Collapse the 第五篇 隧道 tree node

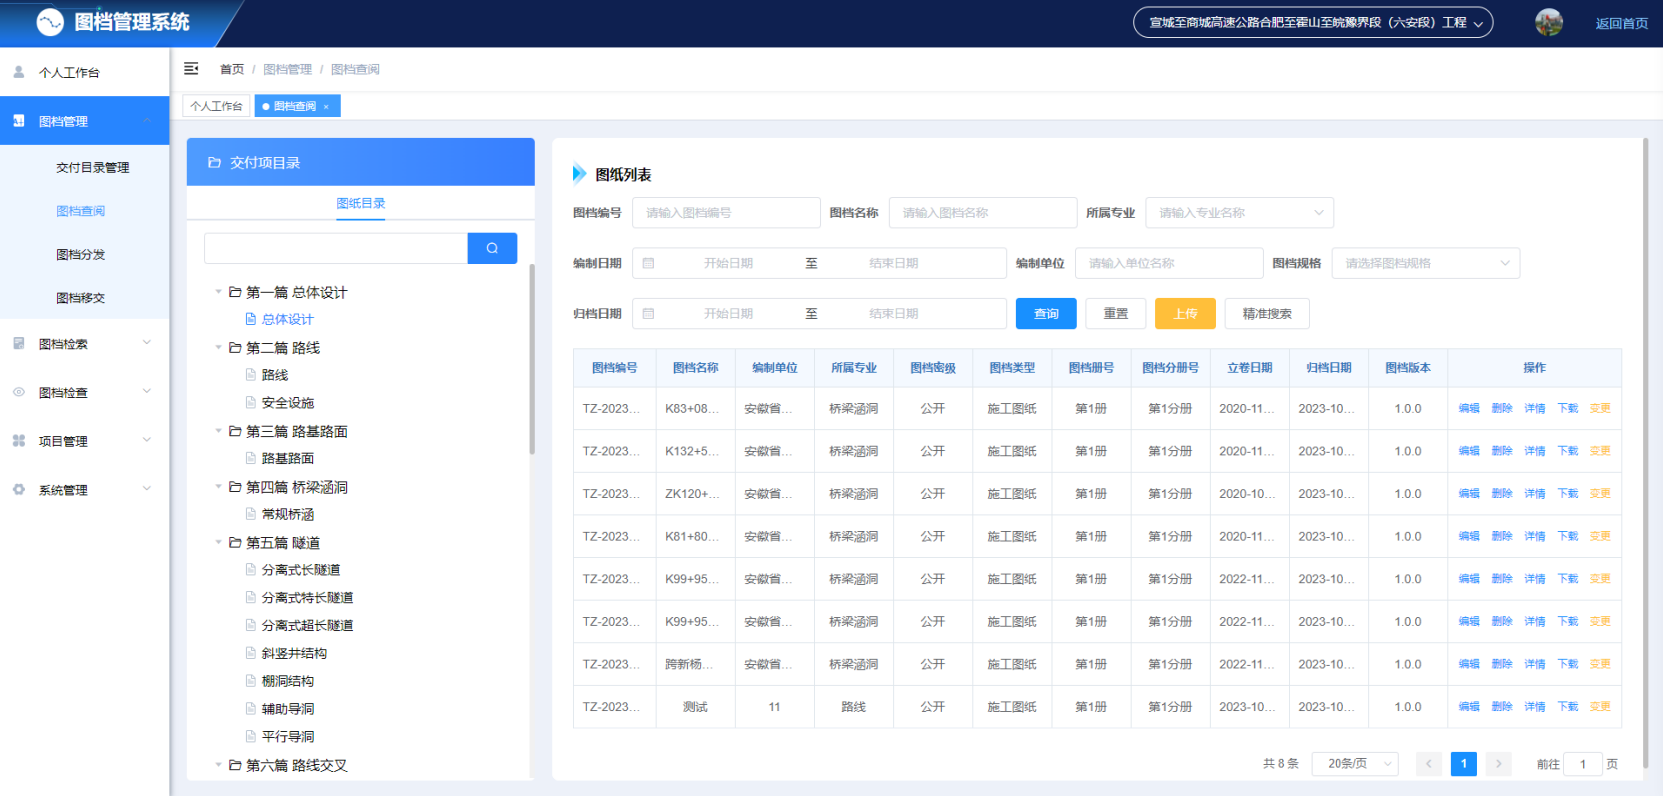coord(218,543)
